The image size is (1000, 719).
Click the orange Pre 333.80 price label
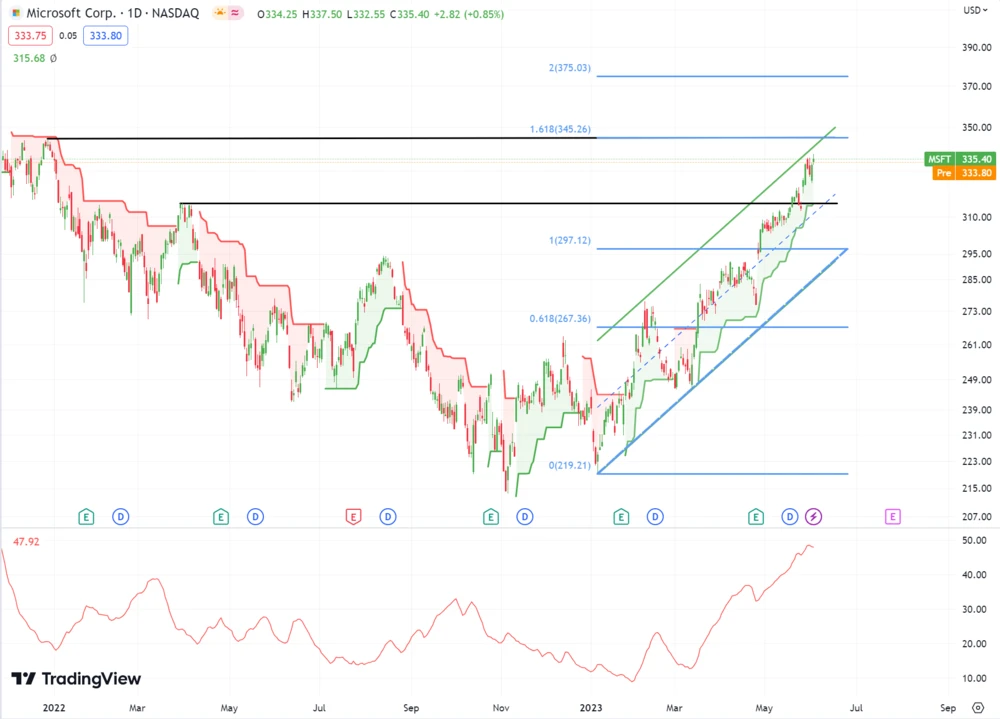[959, 173]
